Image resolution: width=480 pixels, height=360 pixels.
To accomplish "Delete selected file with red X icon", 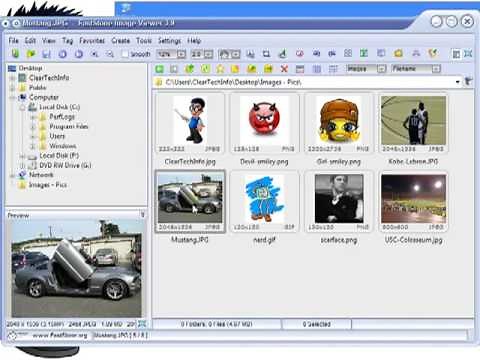I will pos(284,69).
